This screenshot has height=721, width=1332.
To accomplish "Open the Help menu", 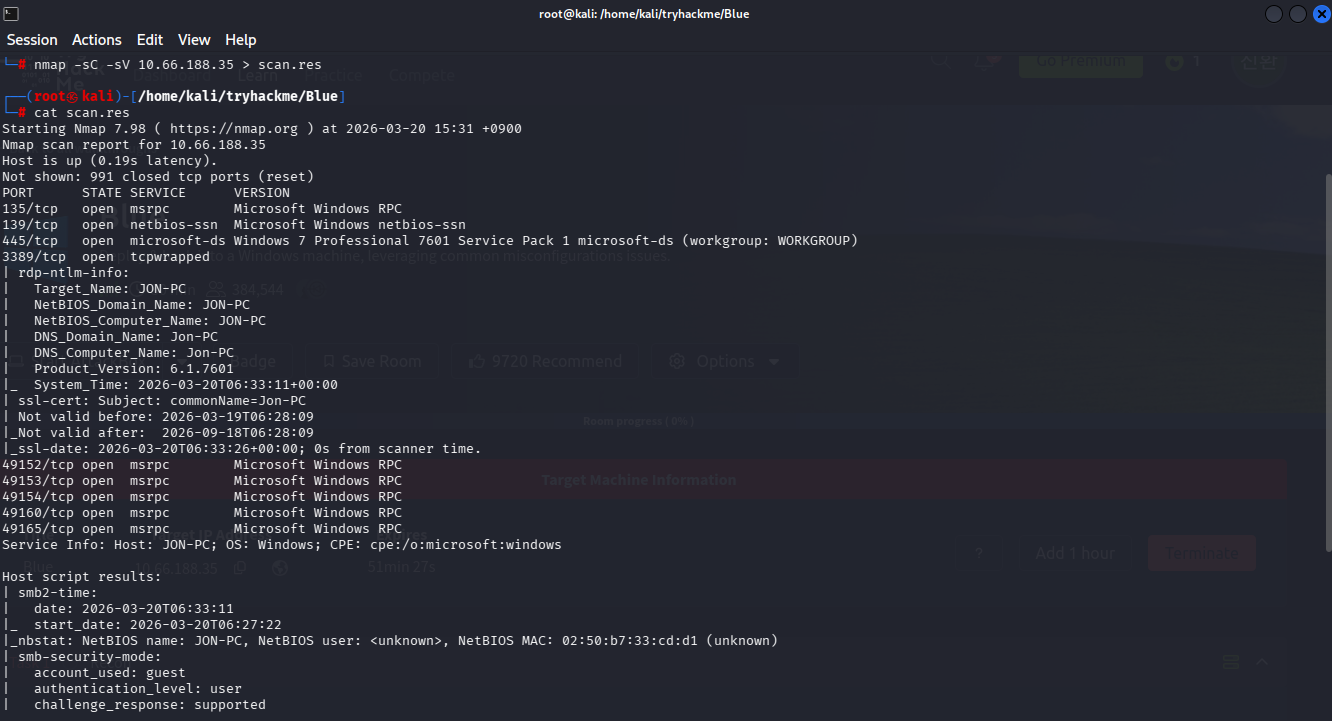I will coord(241,40).
